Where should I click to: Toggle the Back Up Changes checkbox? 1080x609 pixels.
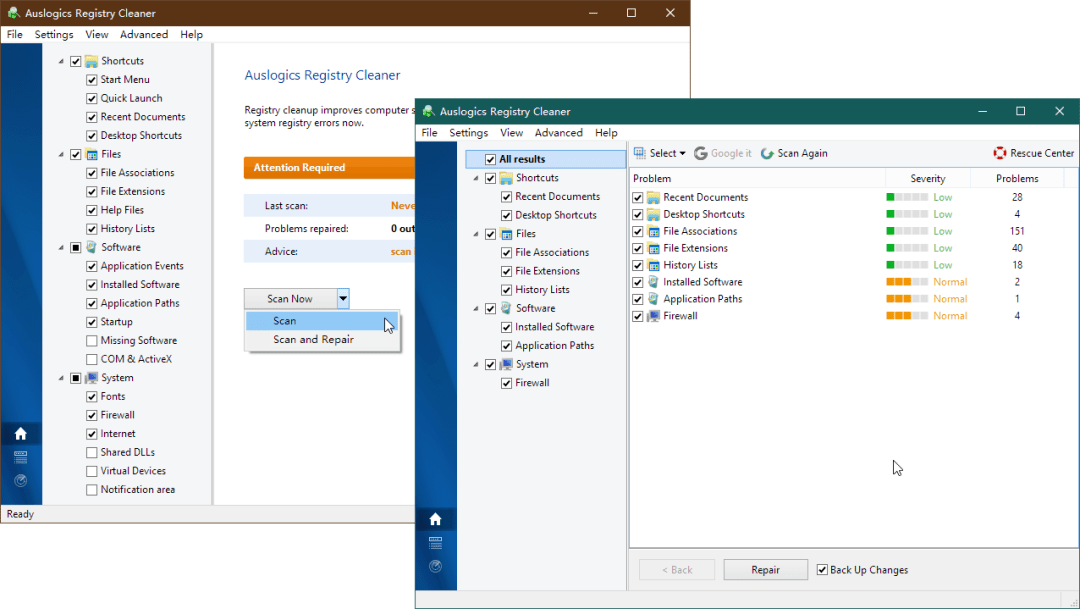point(823,570)
